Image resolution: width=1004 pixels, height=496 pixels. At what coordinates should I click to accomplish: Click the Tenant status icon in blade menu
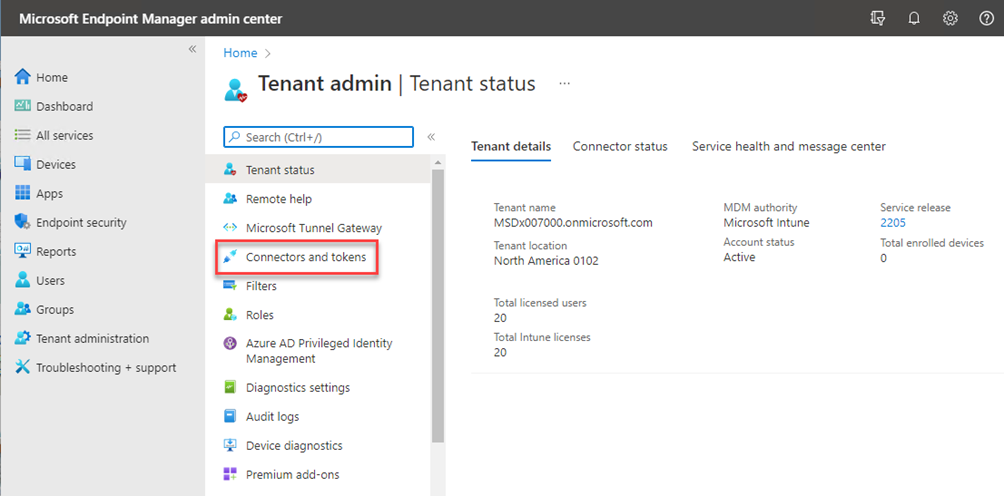230,170
